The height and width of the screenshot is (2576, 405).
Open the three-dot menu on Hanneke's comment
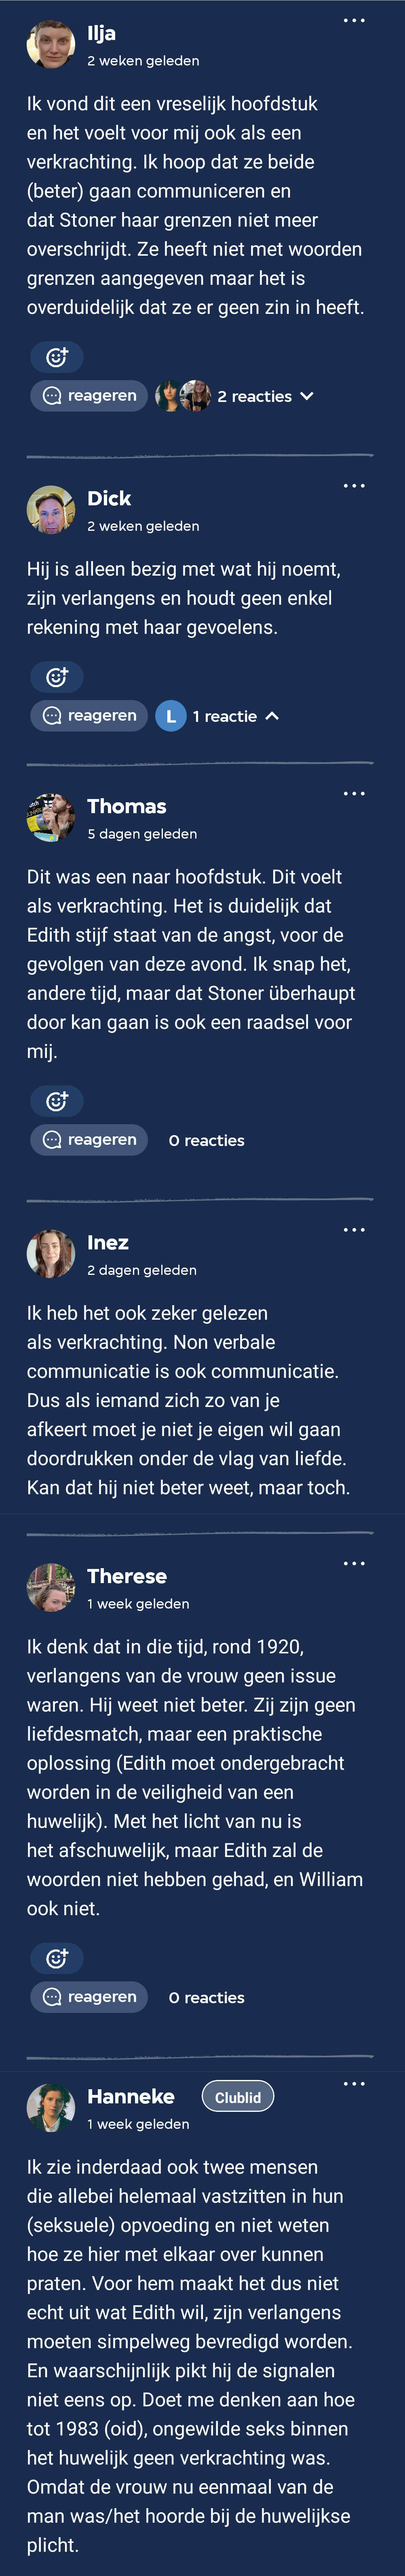point(354,2084)
